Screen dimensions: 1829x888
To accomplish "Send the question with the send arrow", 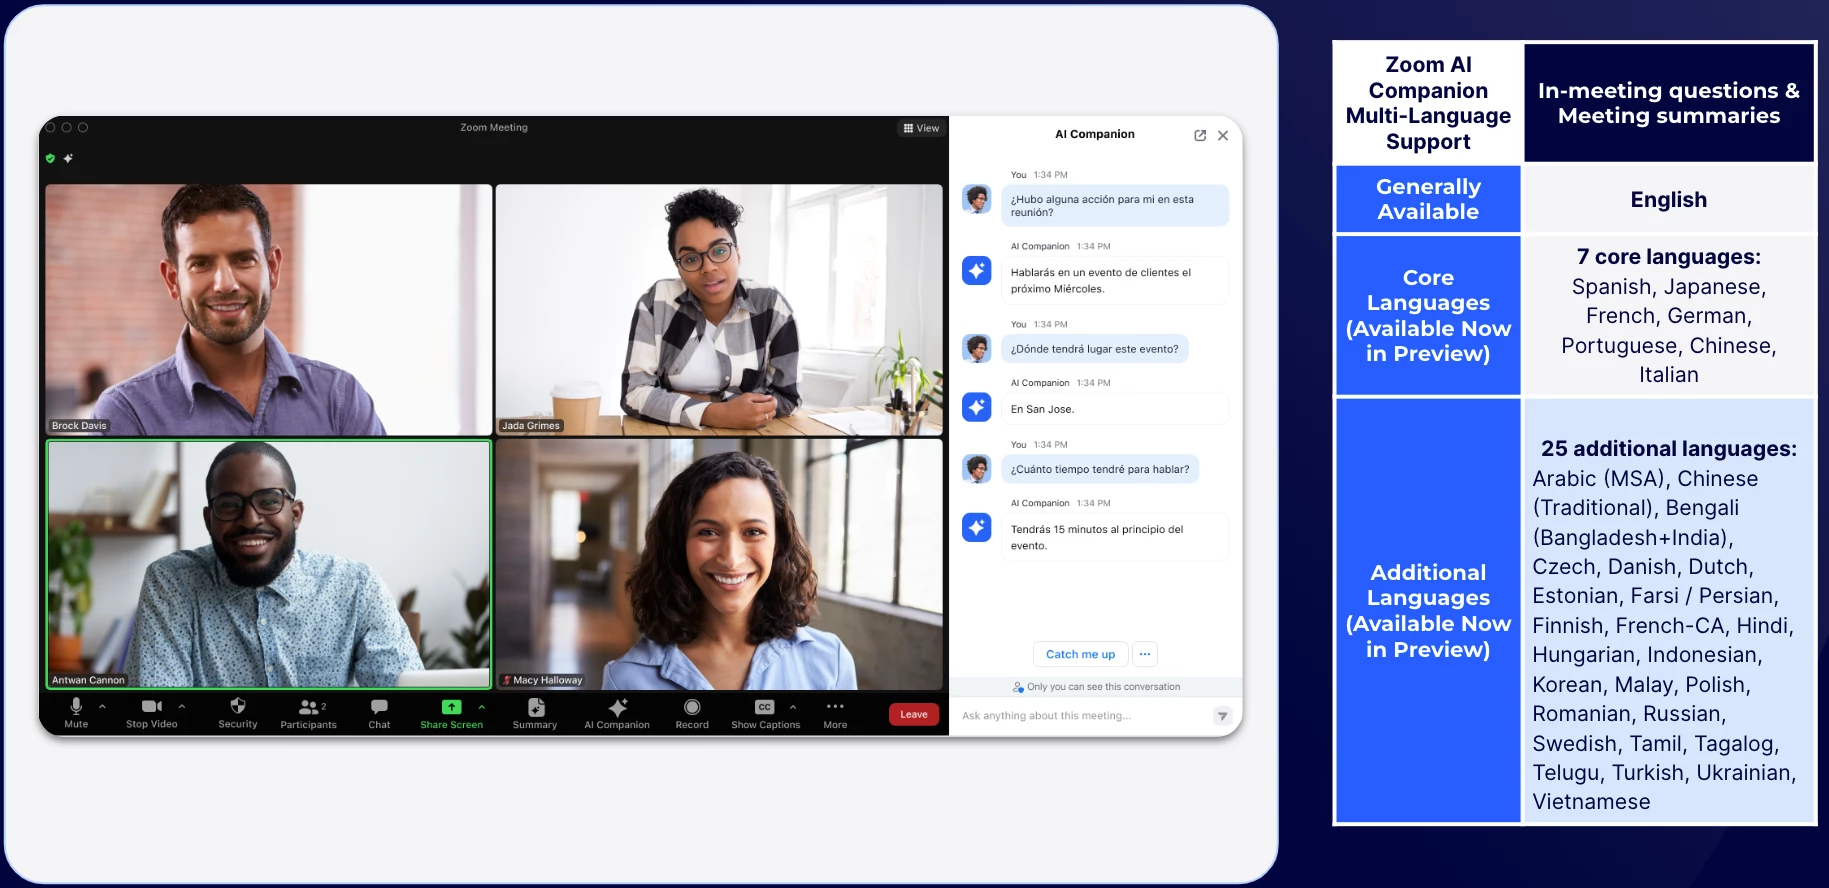I will (1222, 716).
